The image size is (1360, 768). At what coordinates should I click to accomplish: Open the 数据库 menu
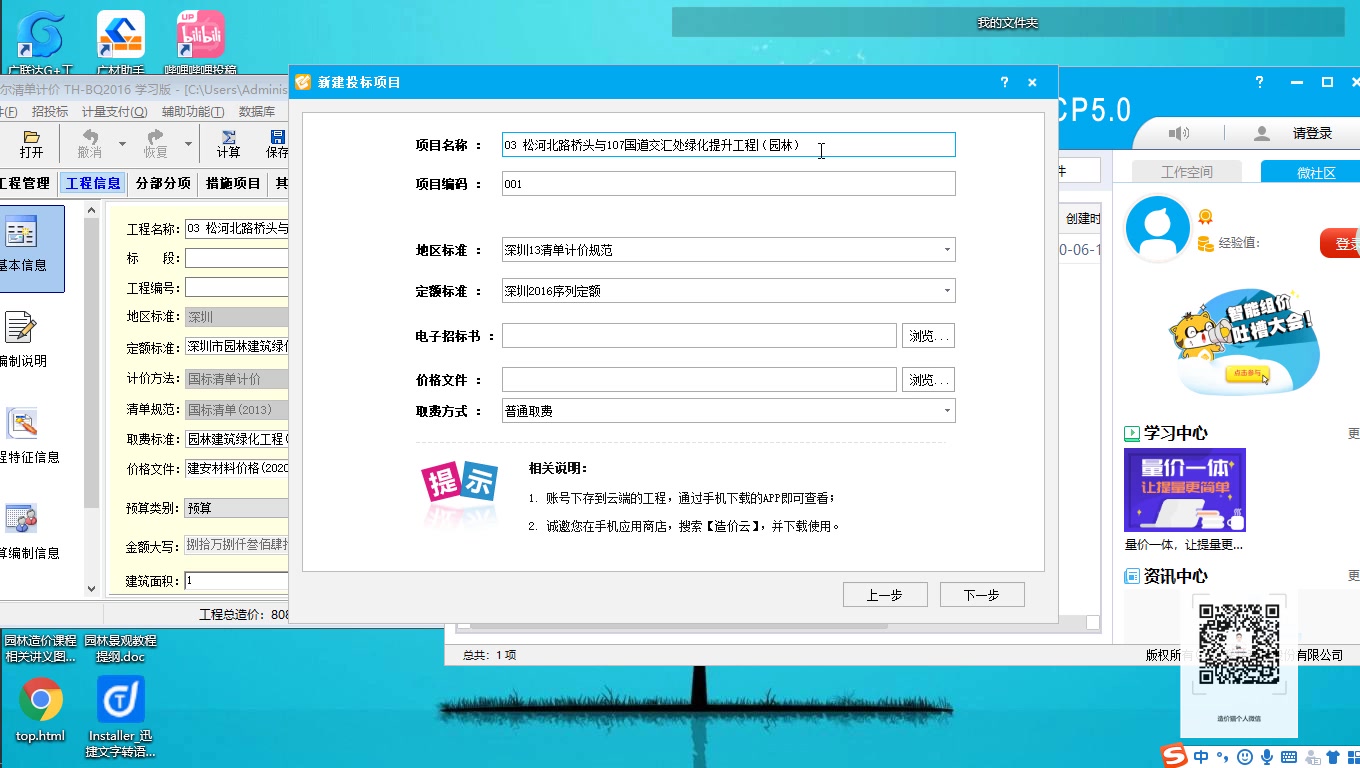[x=257, y=112]
